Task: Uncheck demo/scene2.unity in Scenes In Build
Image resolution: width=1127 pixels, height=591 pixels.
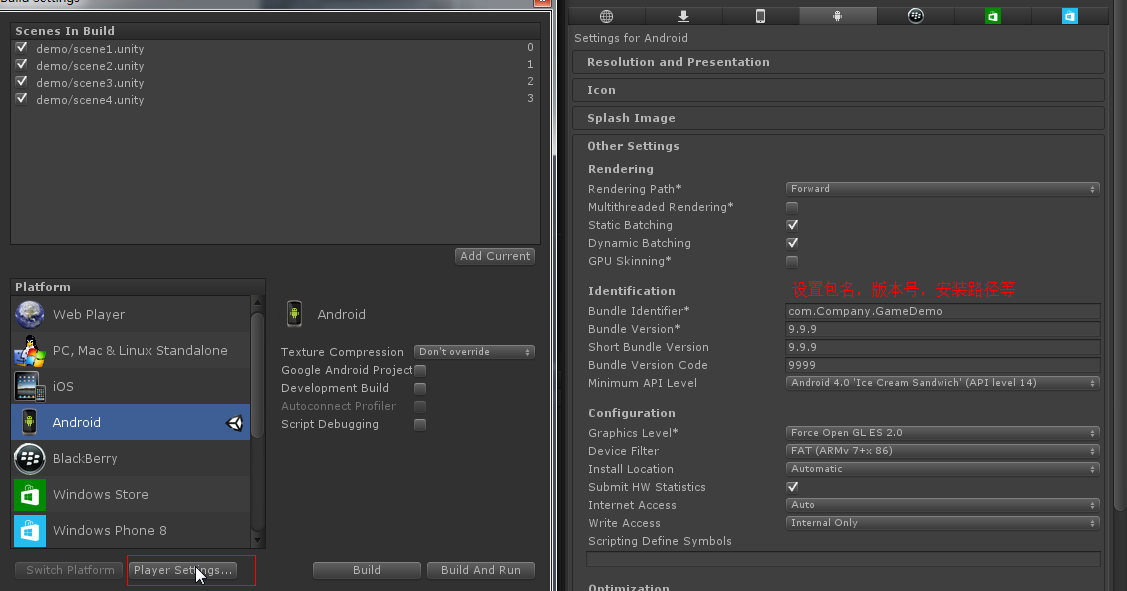Action: 22,65
